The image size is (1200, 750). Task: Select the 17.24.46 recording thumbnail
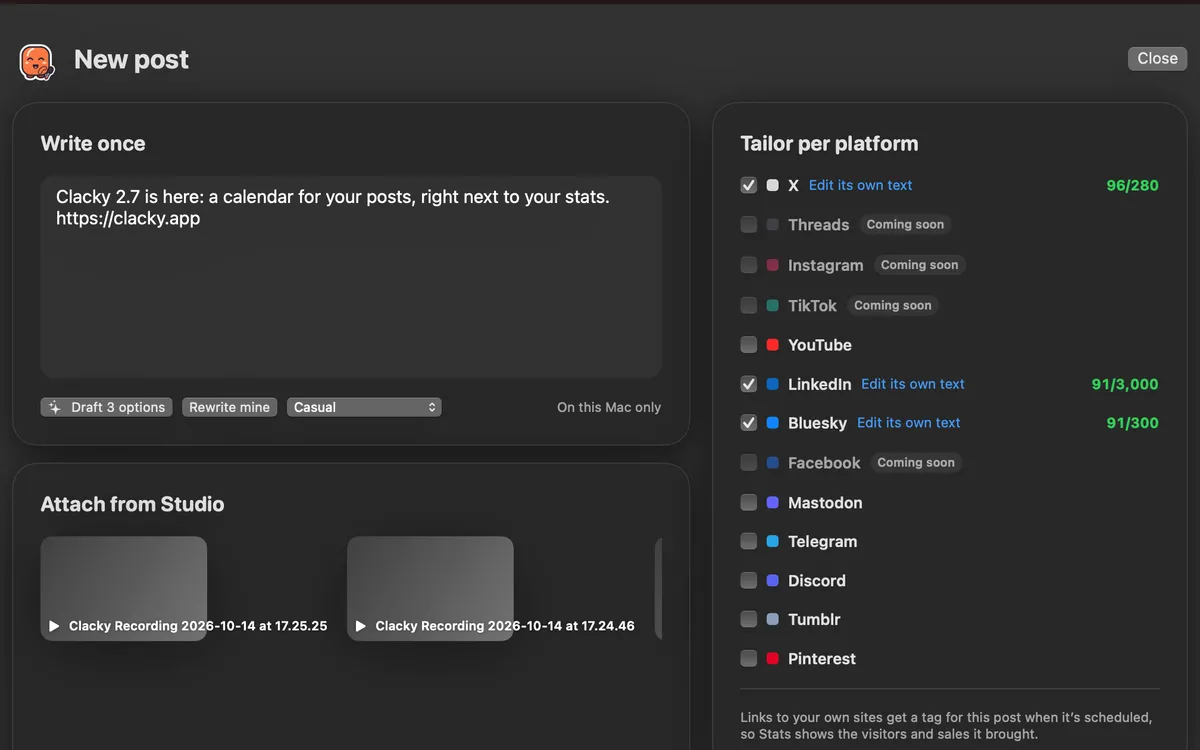coord(430,588)
